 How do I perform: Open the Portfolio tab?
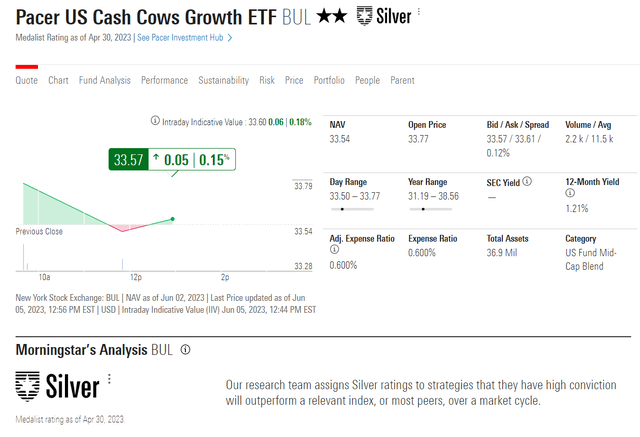[x=329, y=80]
